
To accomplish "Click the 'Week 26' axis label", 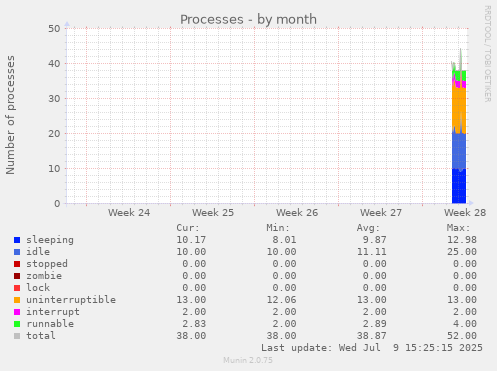I will click(297, 213).
